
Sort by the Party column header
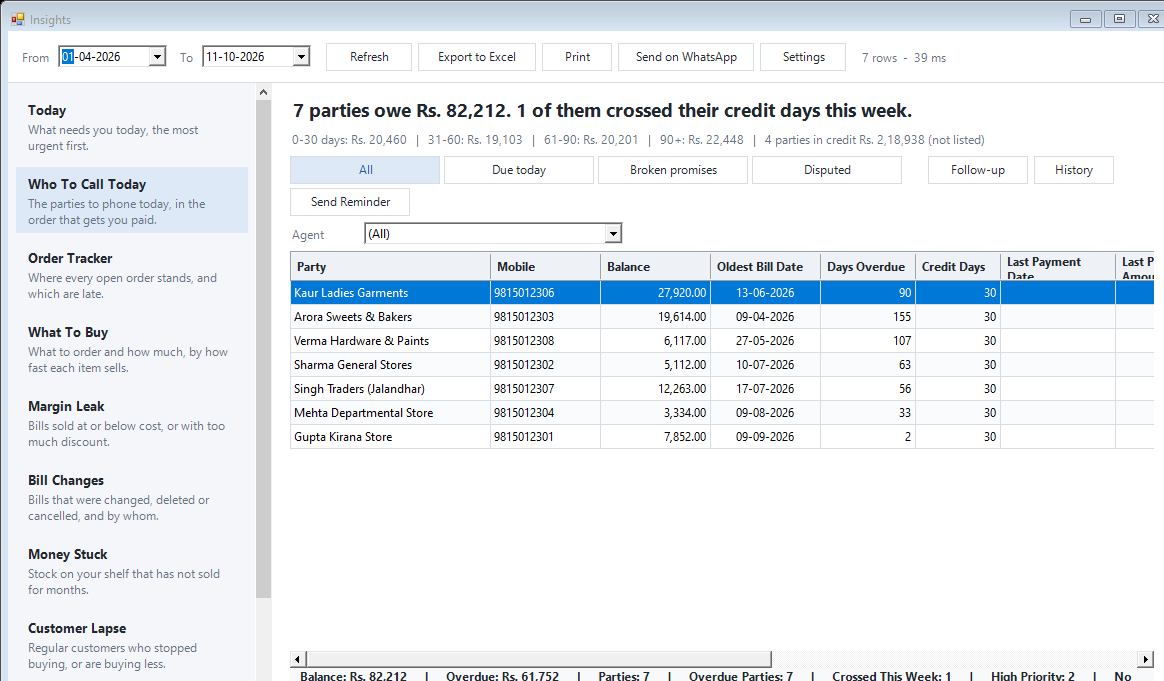(390, 267)
